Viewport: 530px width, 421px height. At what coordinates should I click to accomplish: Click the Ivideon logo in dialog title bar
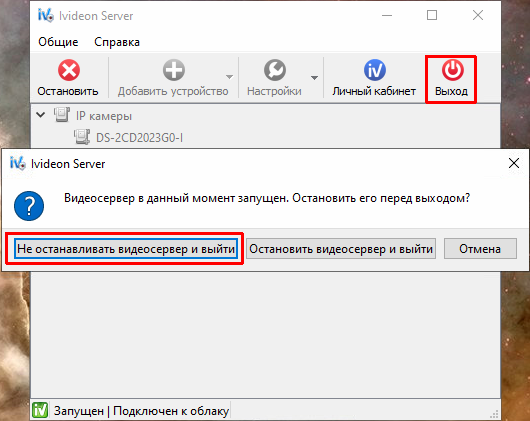pyautogui.click(x=18, y=164)
